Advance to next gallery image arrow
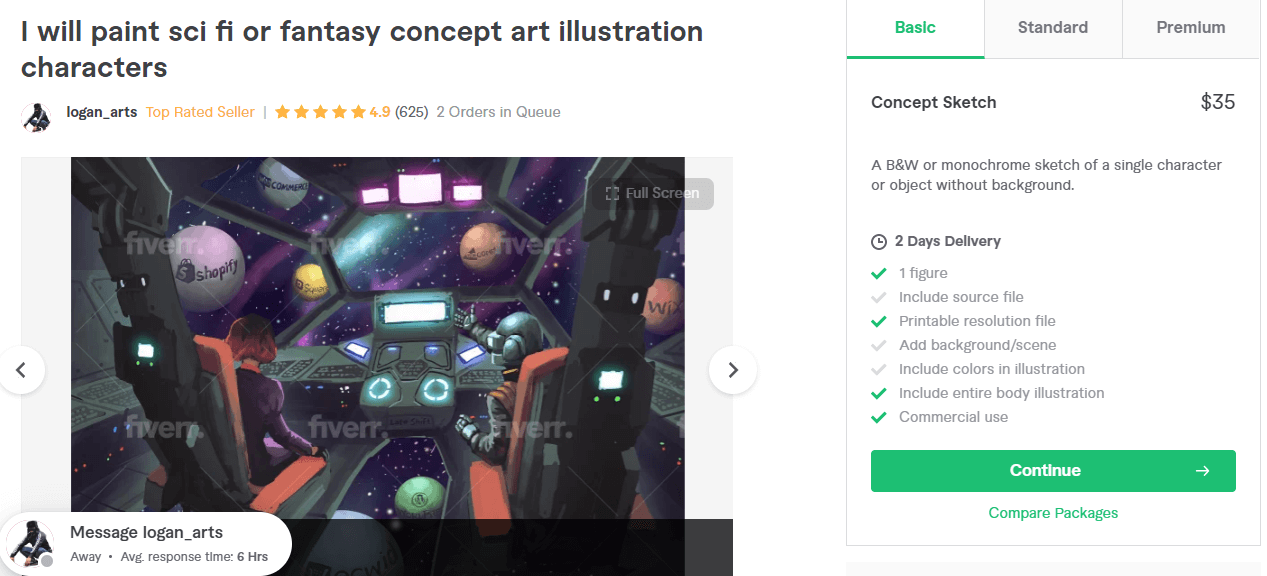Image resolution: width=1267 pixels, height=576 pixels. (733, 370)
